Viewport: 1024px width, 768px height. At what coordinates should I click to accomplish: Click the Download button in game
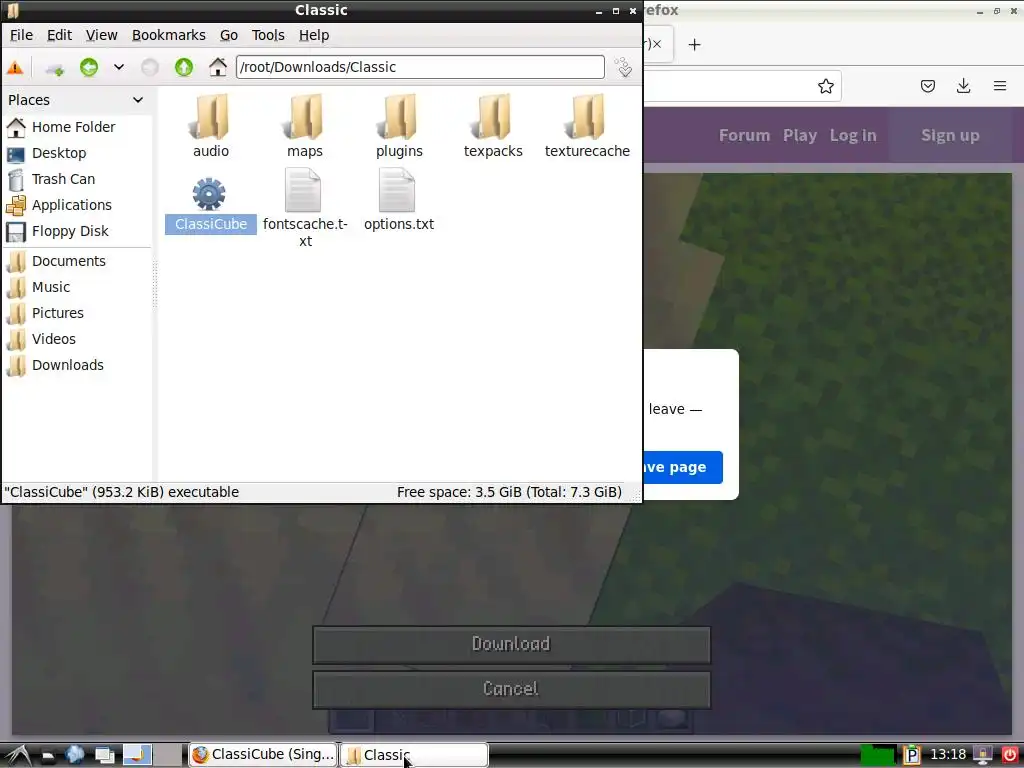[x=511, y=645]
